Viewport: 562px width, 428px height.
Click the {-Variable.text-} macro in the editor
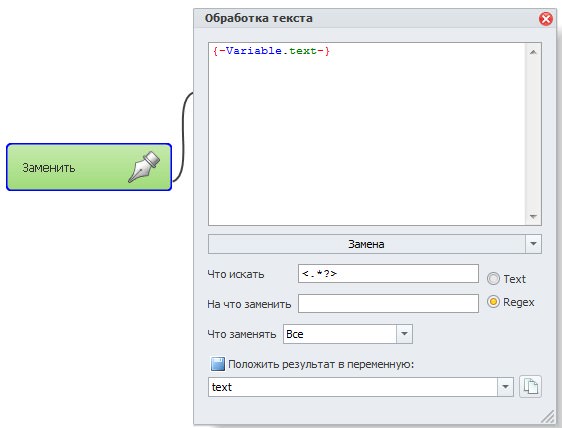coord(271,51)
